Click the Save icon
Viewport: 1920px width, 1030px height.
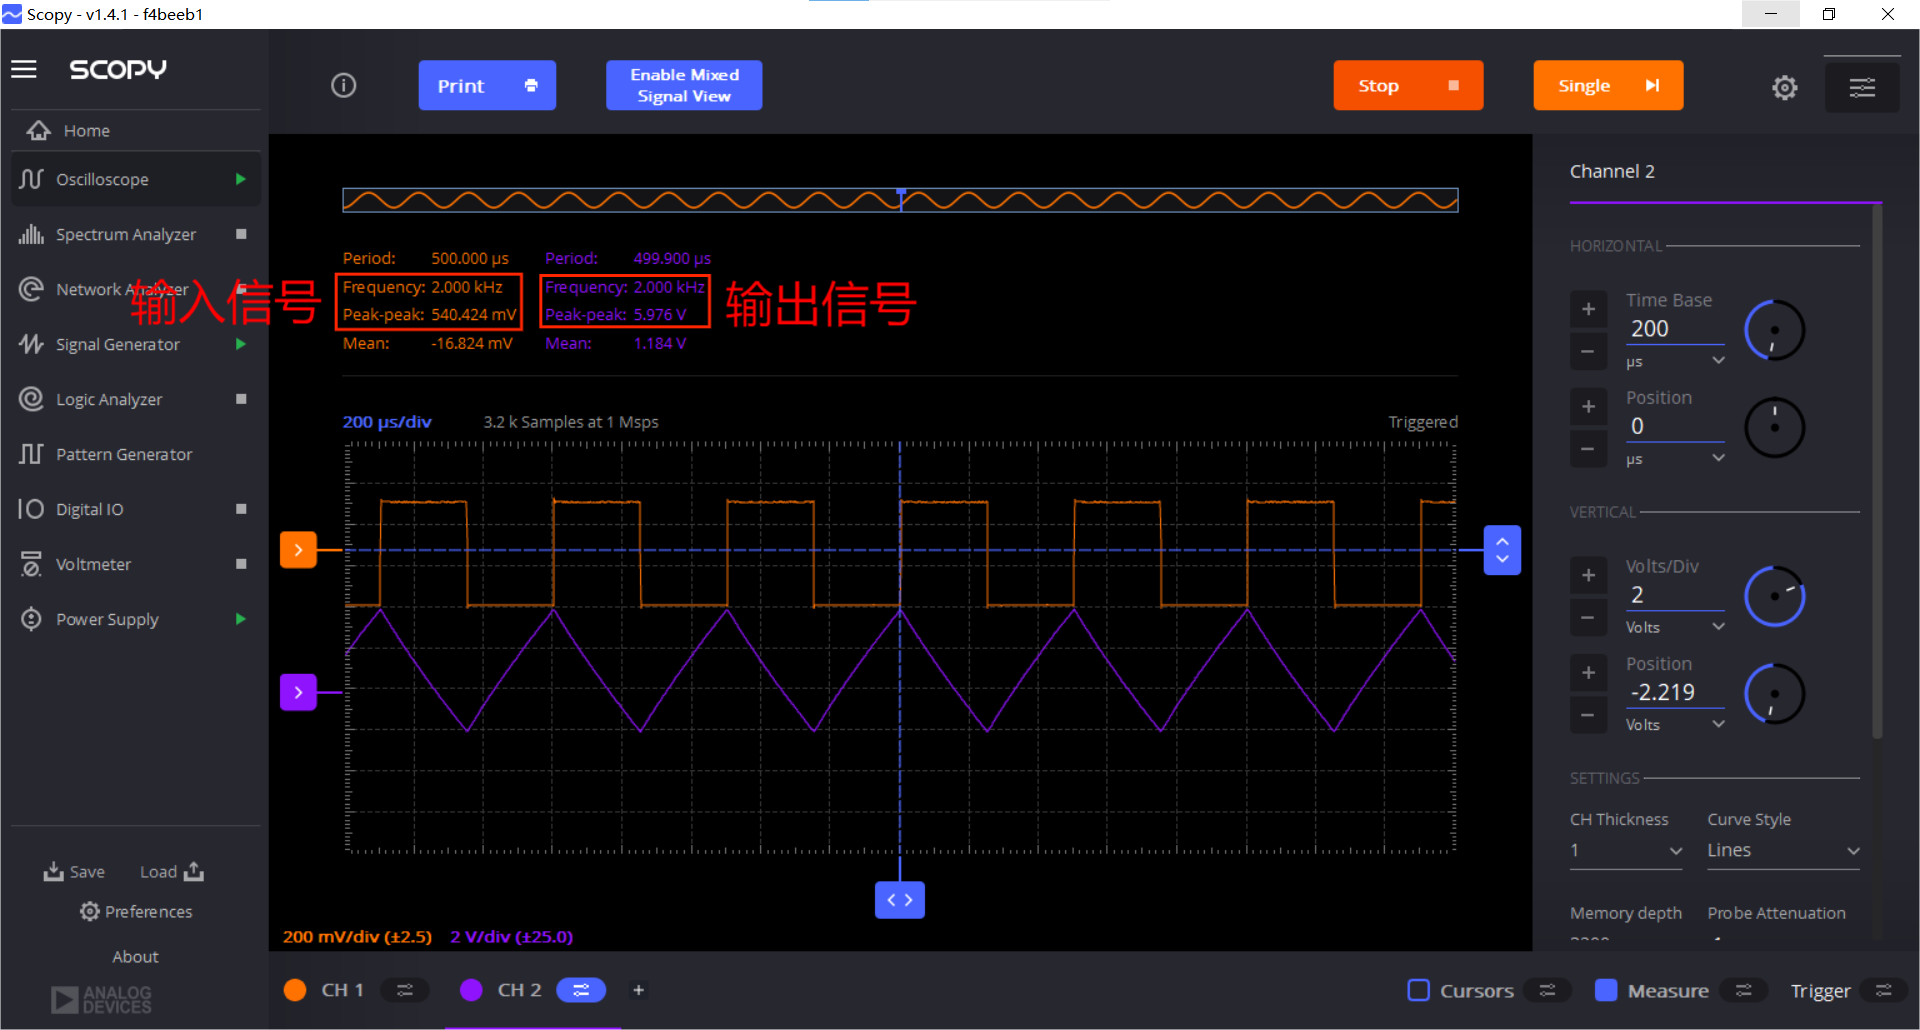pos(54,871)
